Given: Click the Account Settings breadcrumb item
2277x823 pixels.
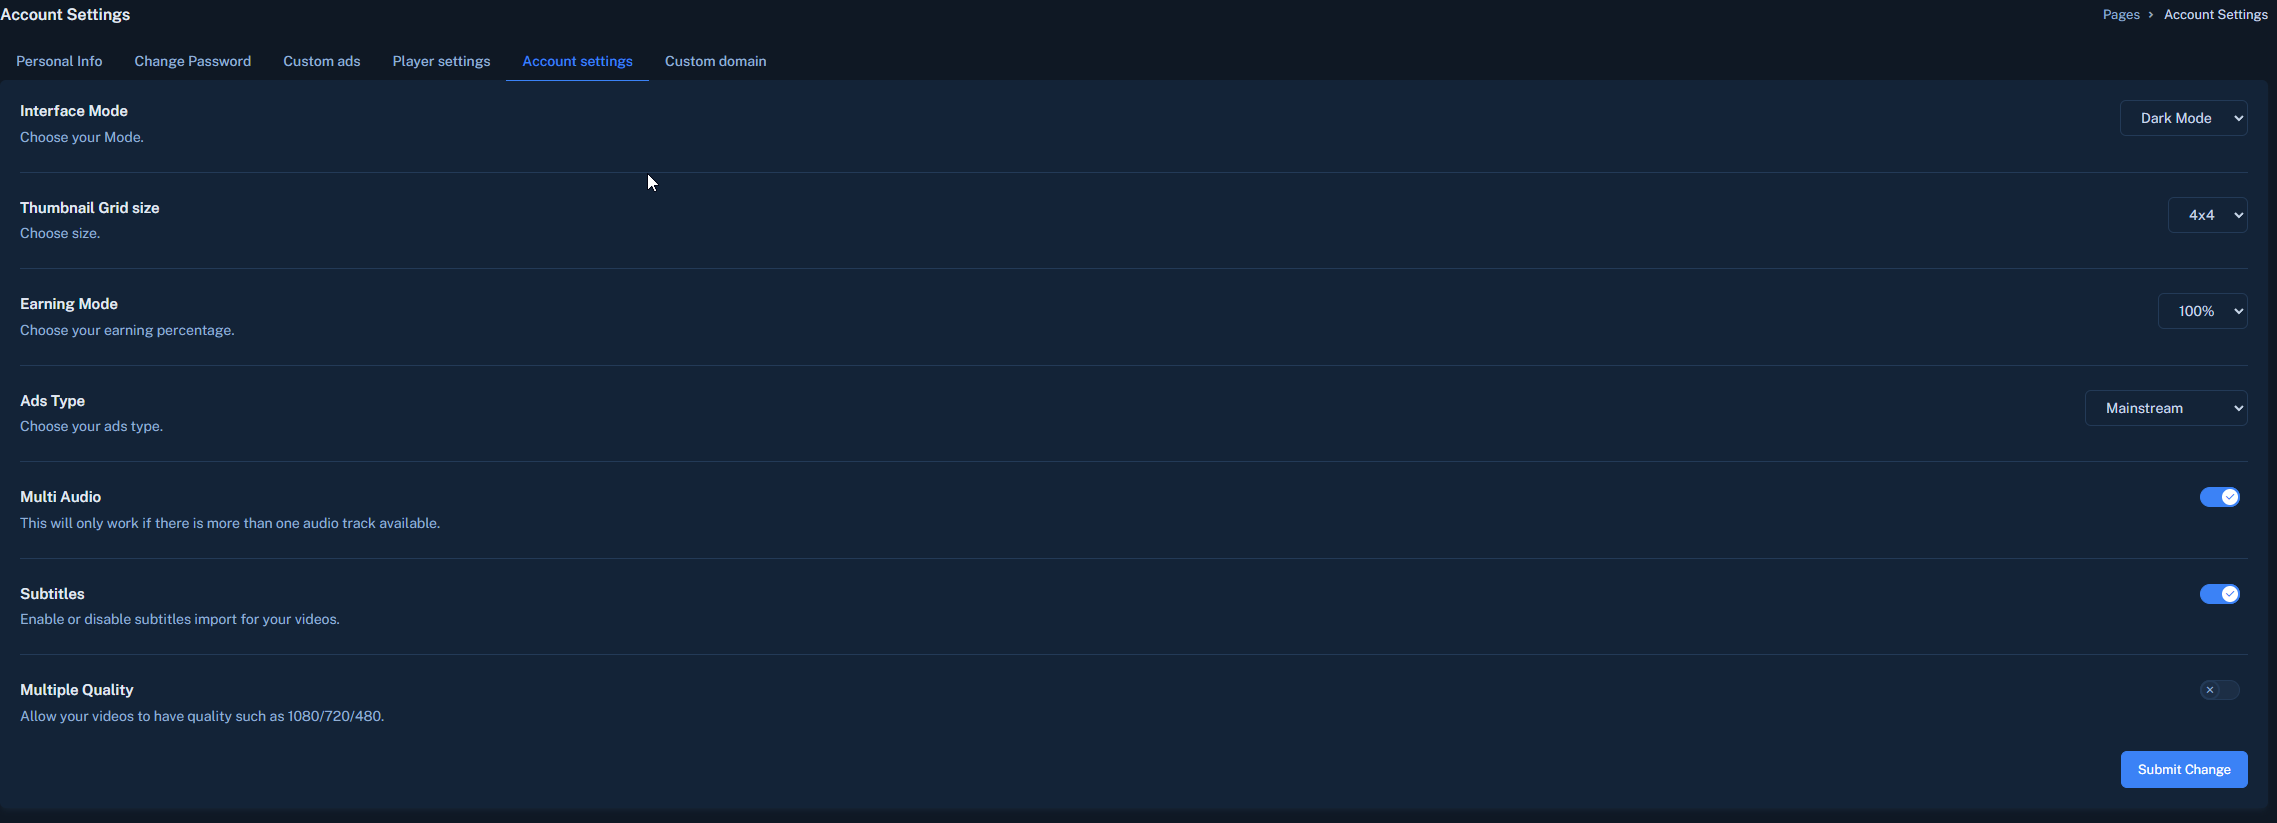Looking at the screenshot, I should click(x=2215, y=15).
